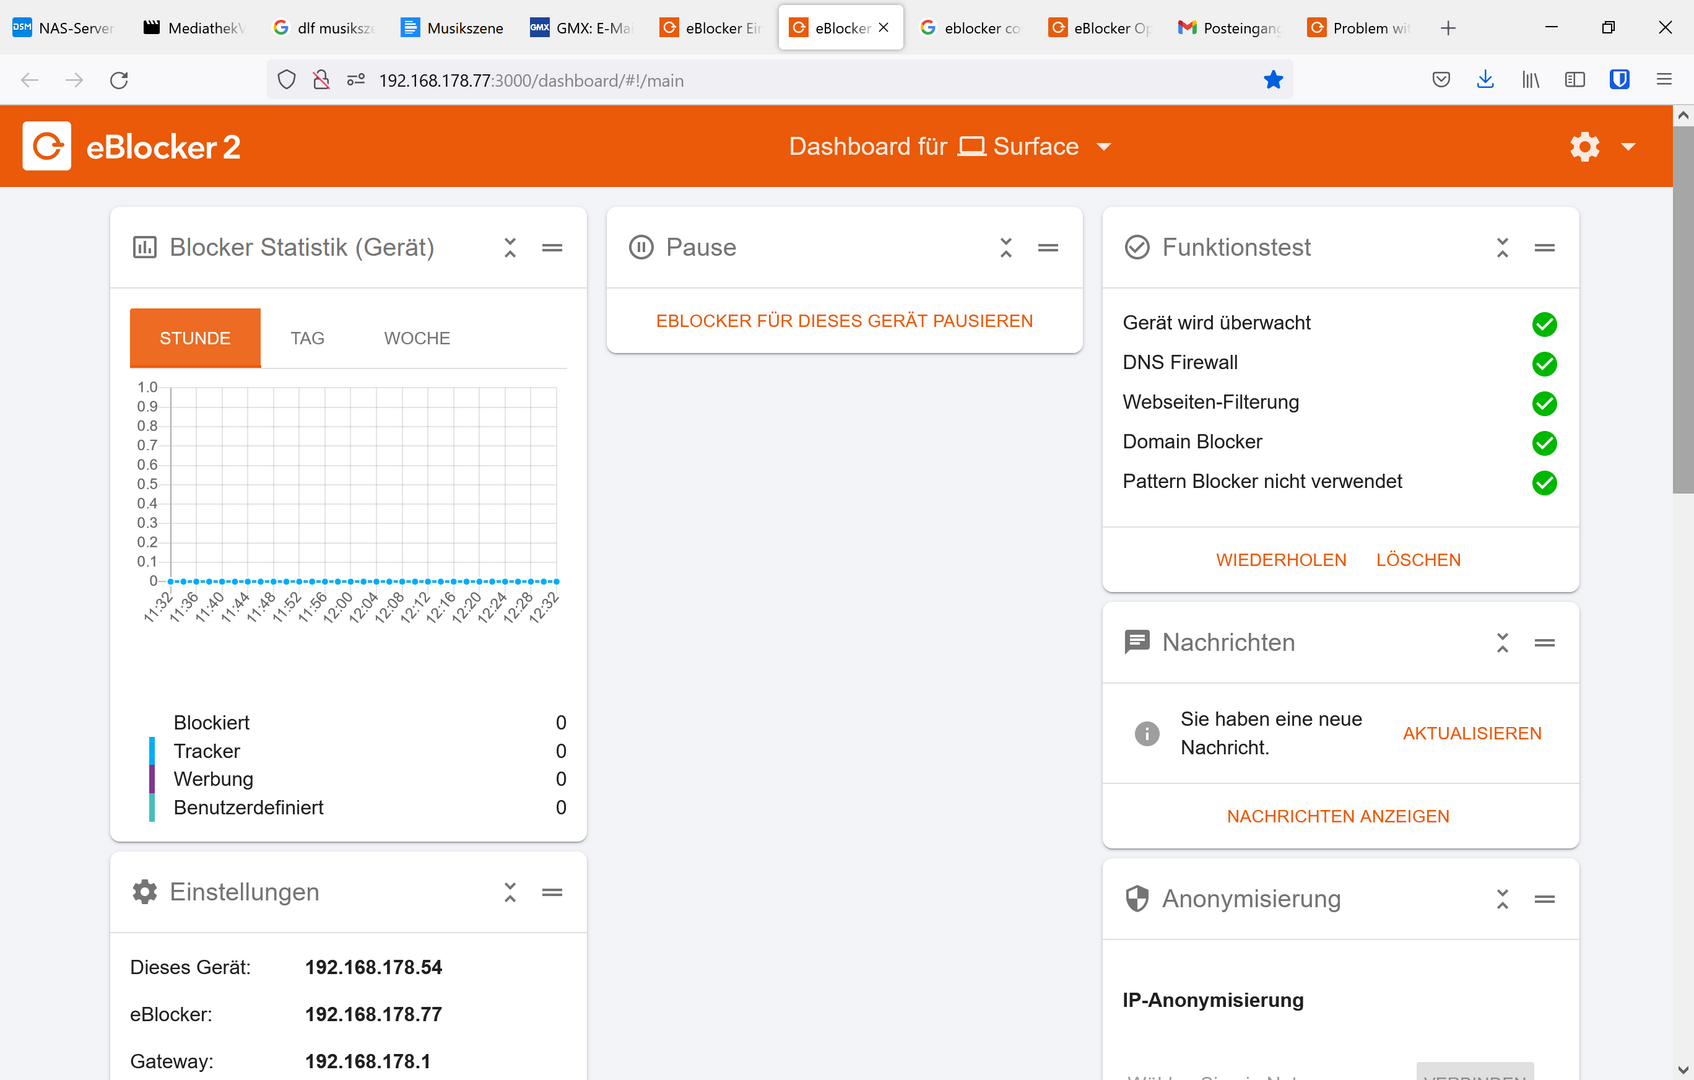Click the Anonymisierung shield icon
Image resolution: width=1694 pixels, height=1080 pixels.
coord(1137,898)
